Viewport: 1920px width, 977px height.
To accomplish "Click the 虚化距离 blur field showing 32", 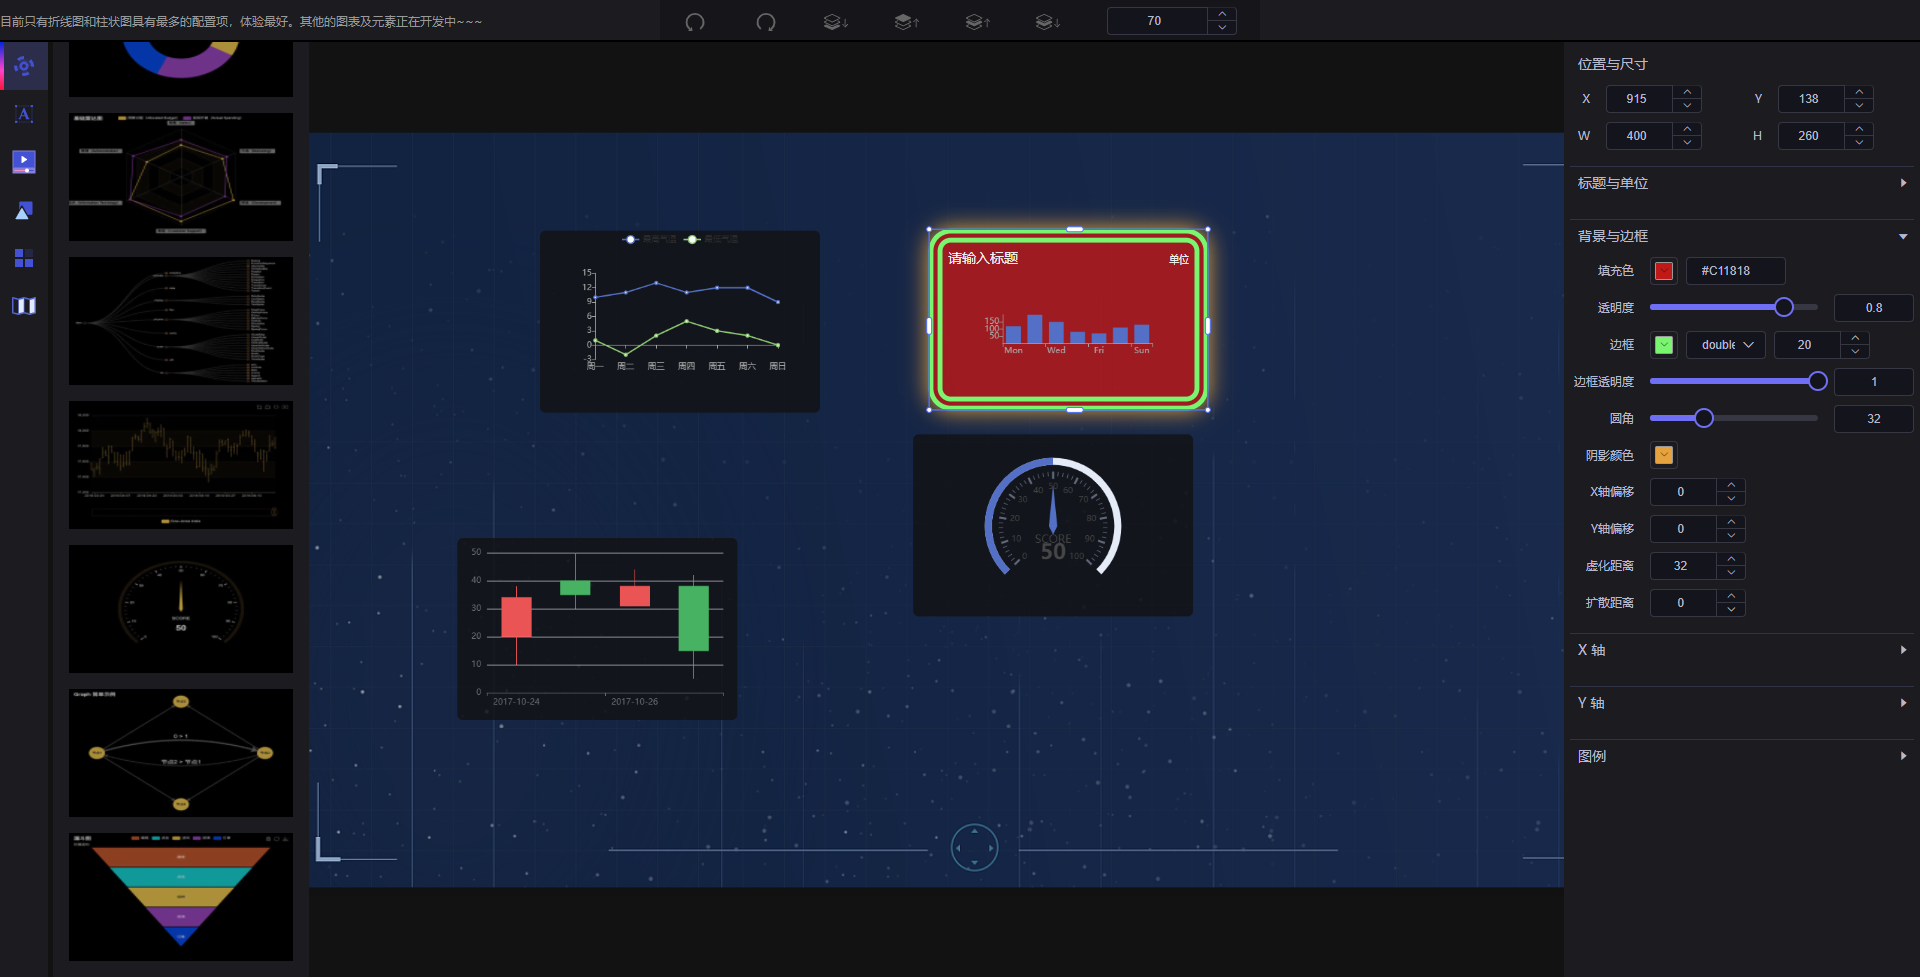I will click(1683, 566).
